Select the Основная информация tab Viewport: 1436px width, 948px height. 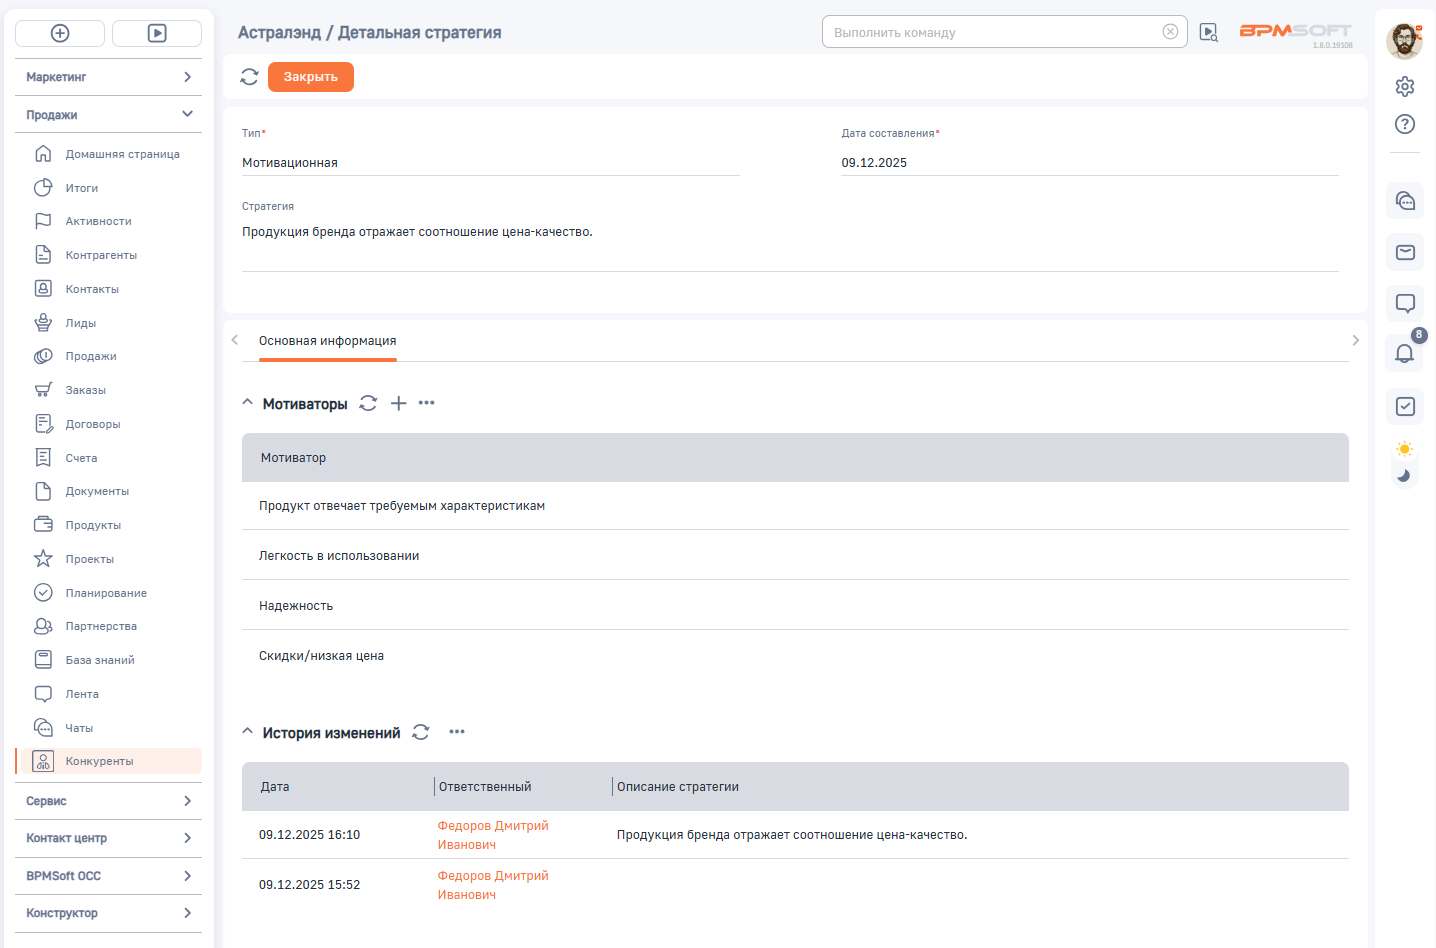[327, 341]
